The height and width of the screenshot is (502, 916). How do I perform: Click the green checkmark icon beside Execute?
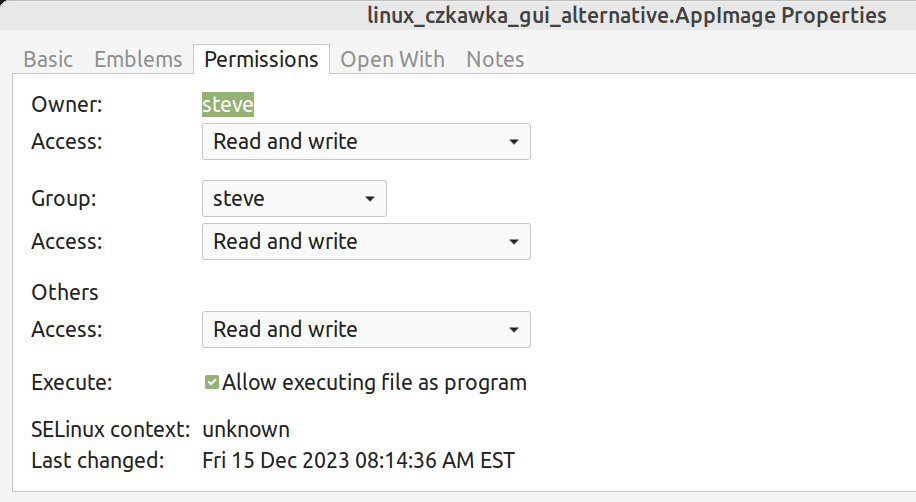click(212, 382)
